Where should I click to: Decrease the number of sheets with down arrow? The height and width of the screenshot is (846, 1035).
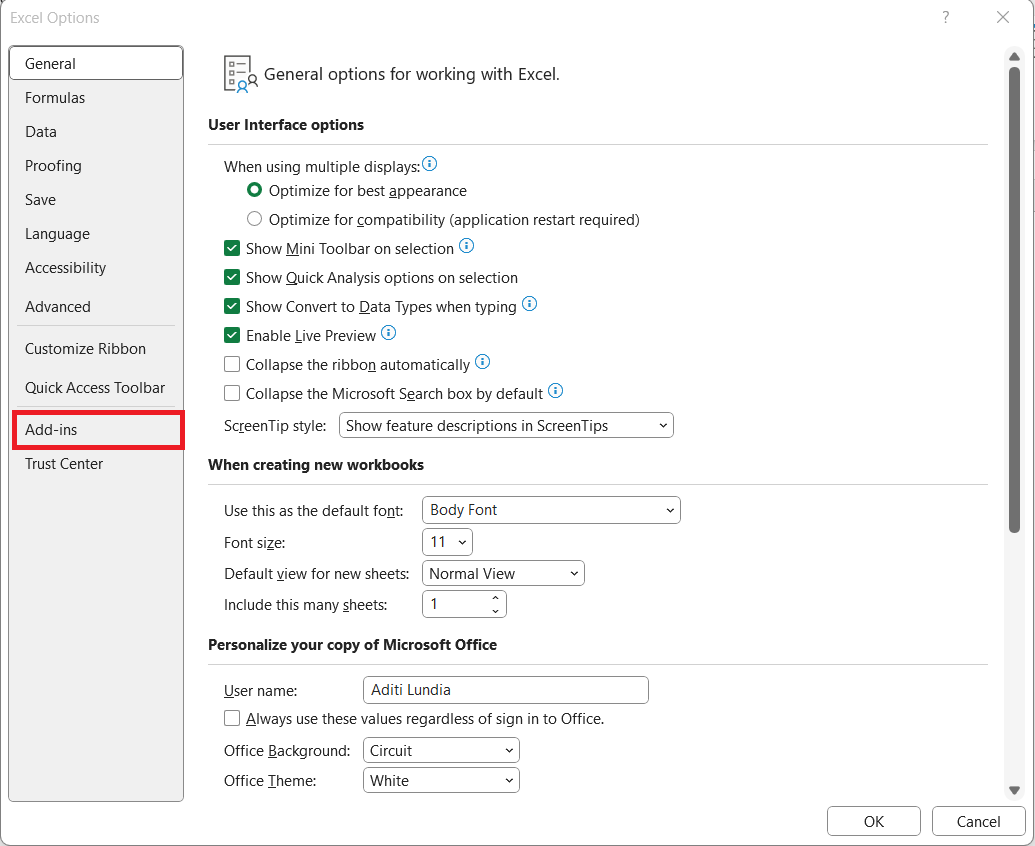click(x=495, y=611)
